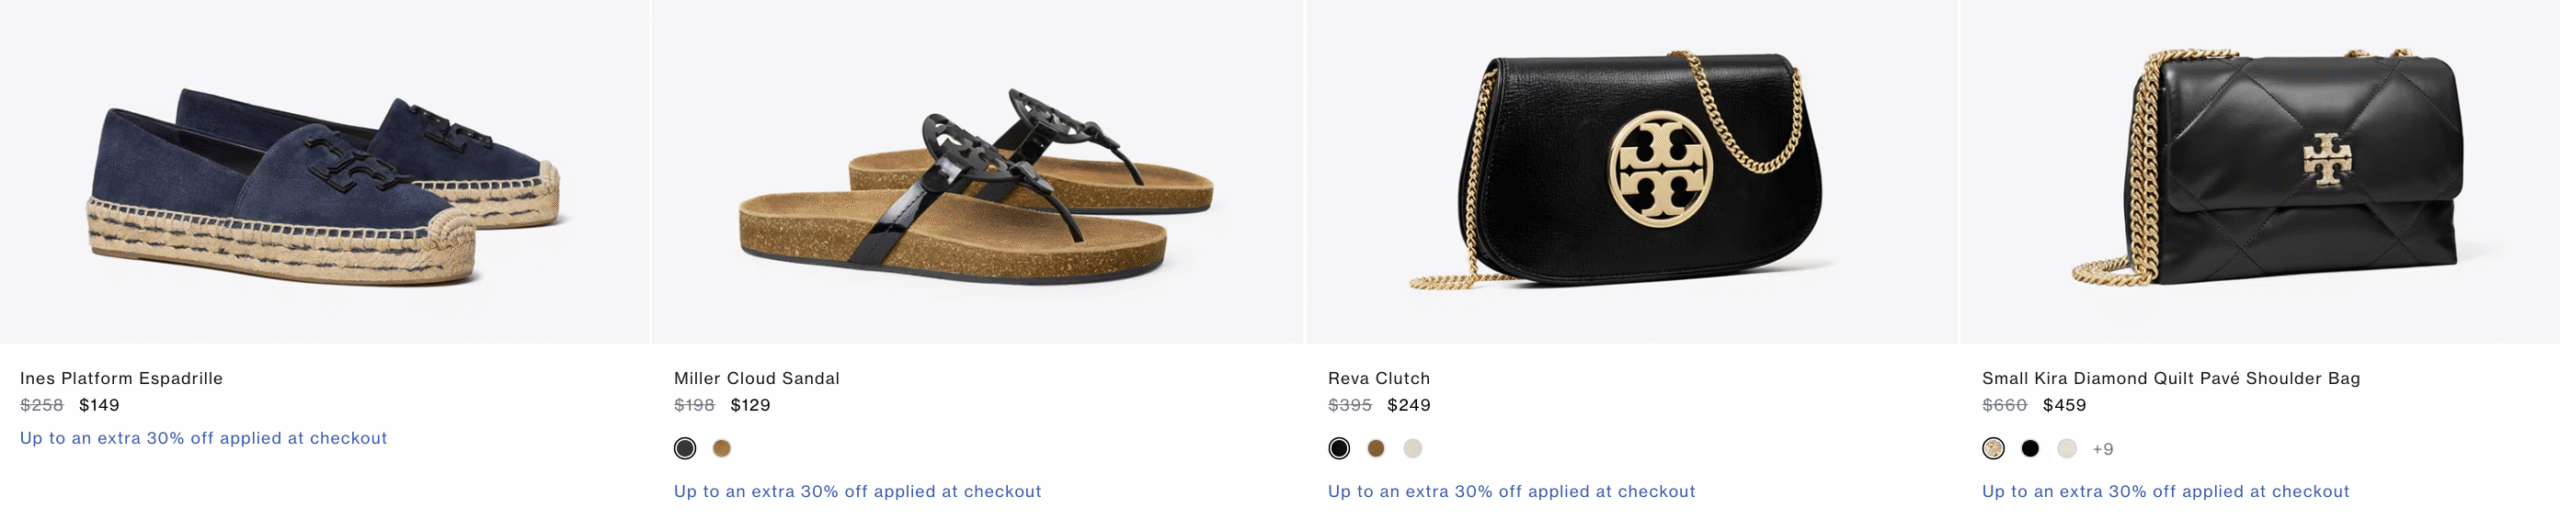This screenshot has height=520, width=2560.
Task: Click extra 30% off link under Ines Espadrille
Action: point(203,438)
